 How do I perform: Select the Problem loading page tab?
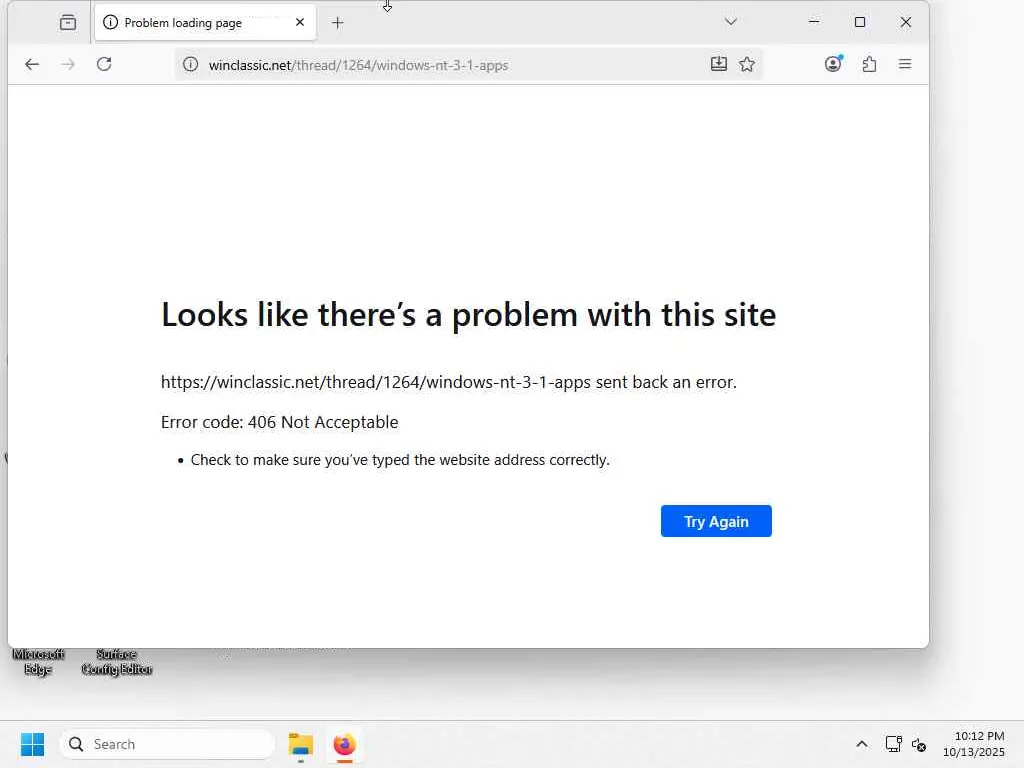205,23
